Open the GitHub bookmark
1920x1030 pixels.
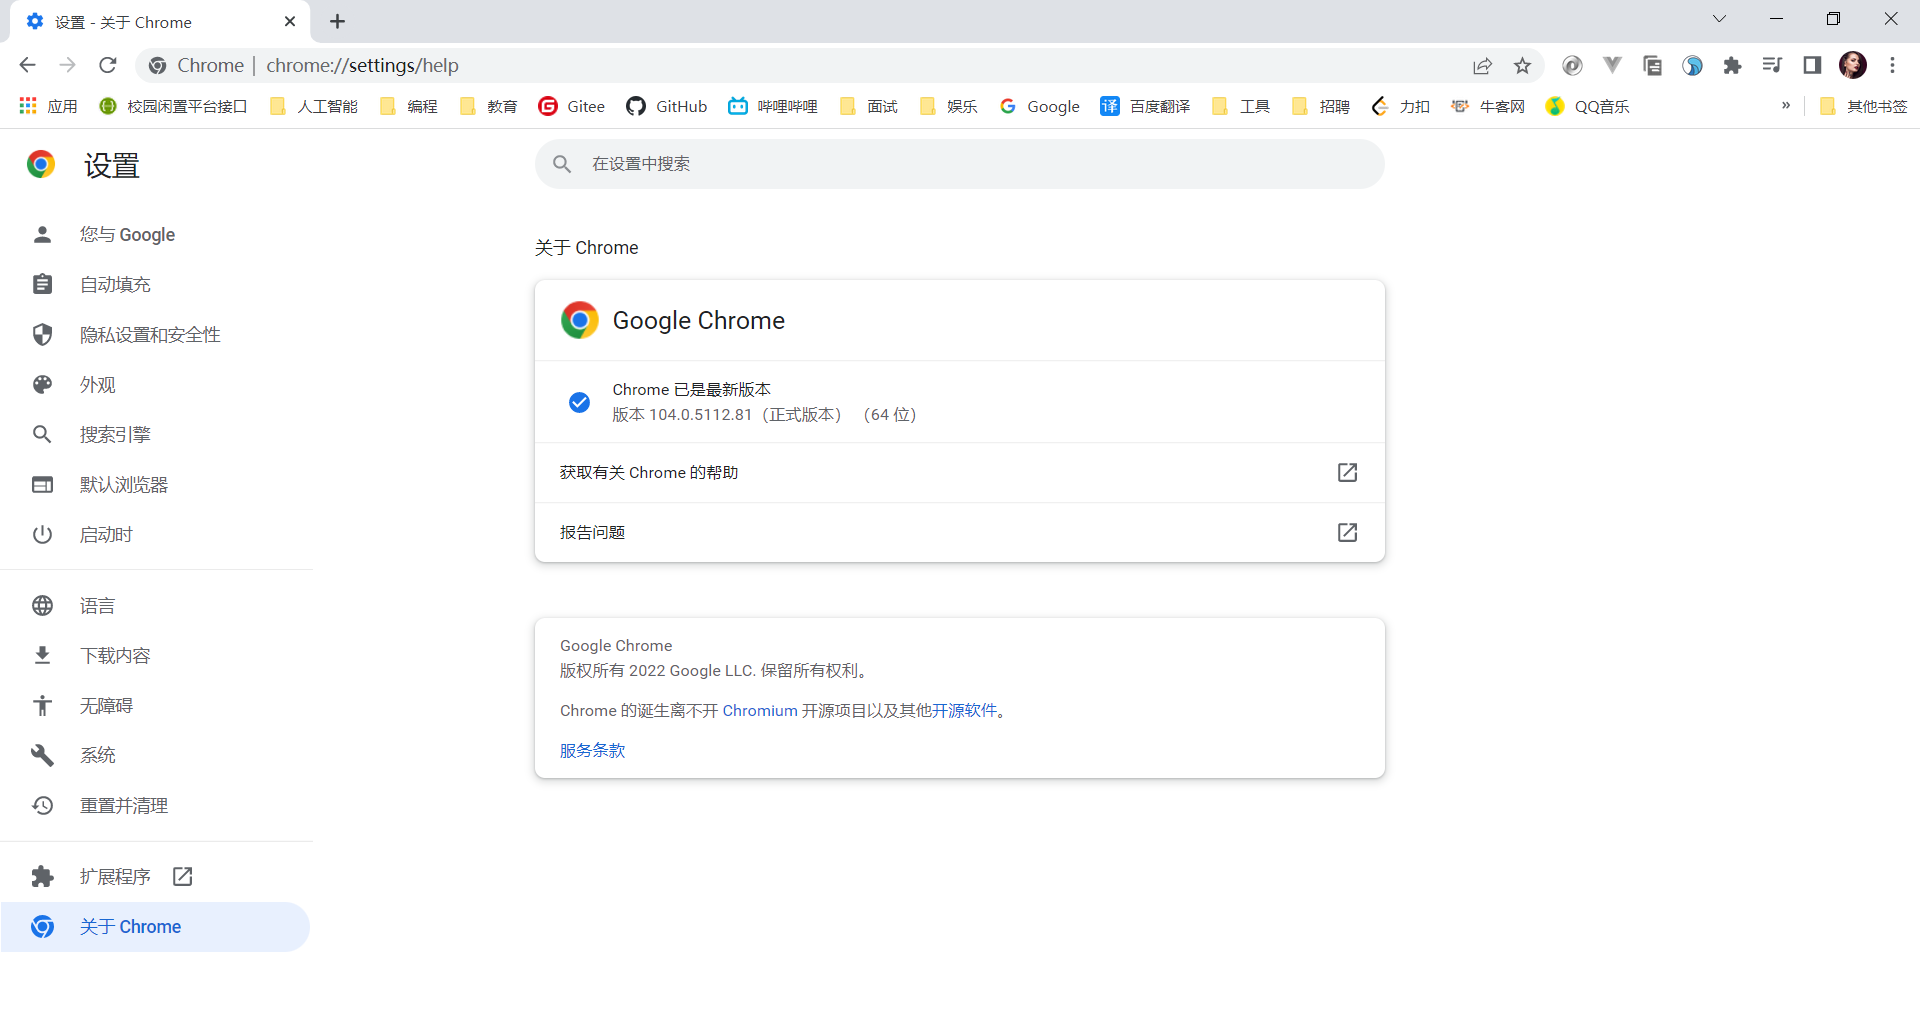[x=667, y=106]
